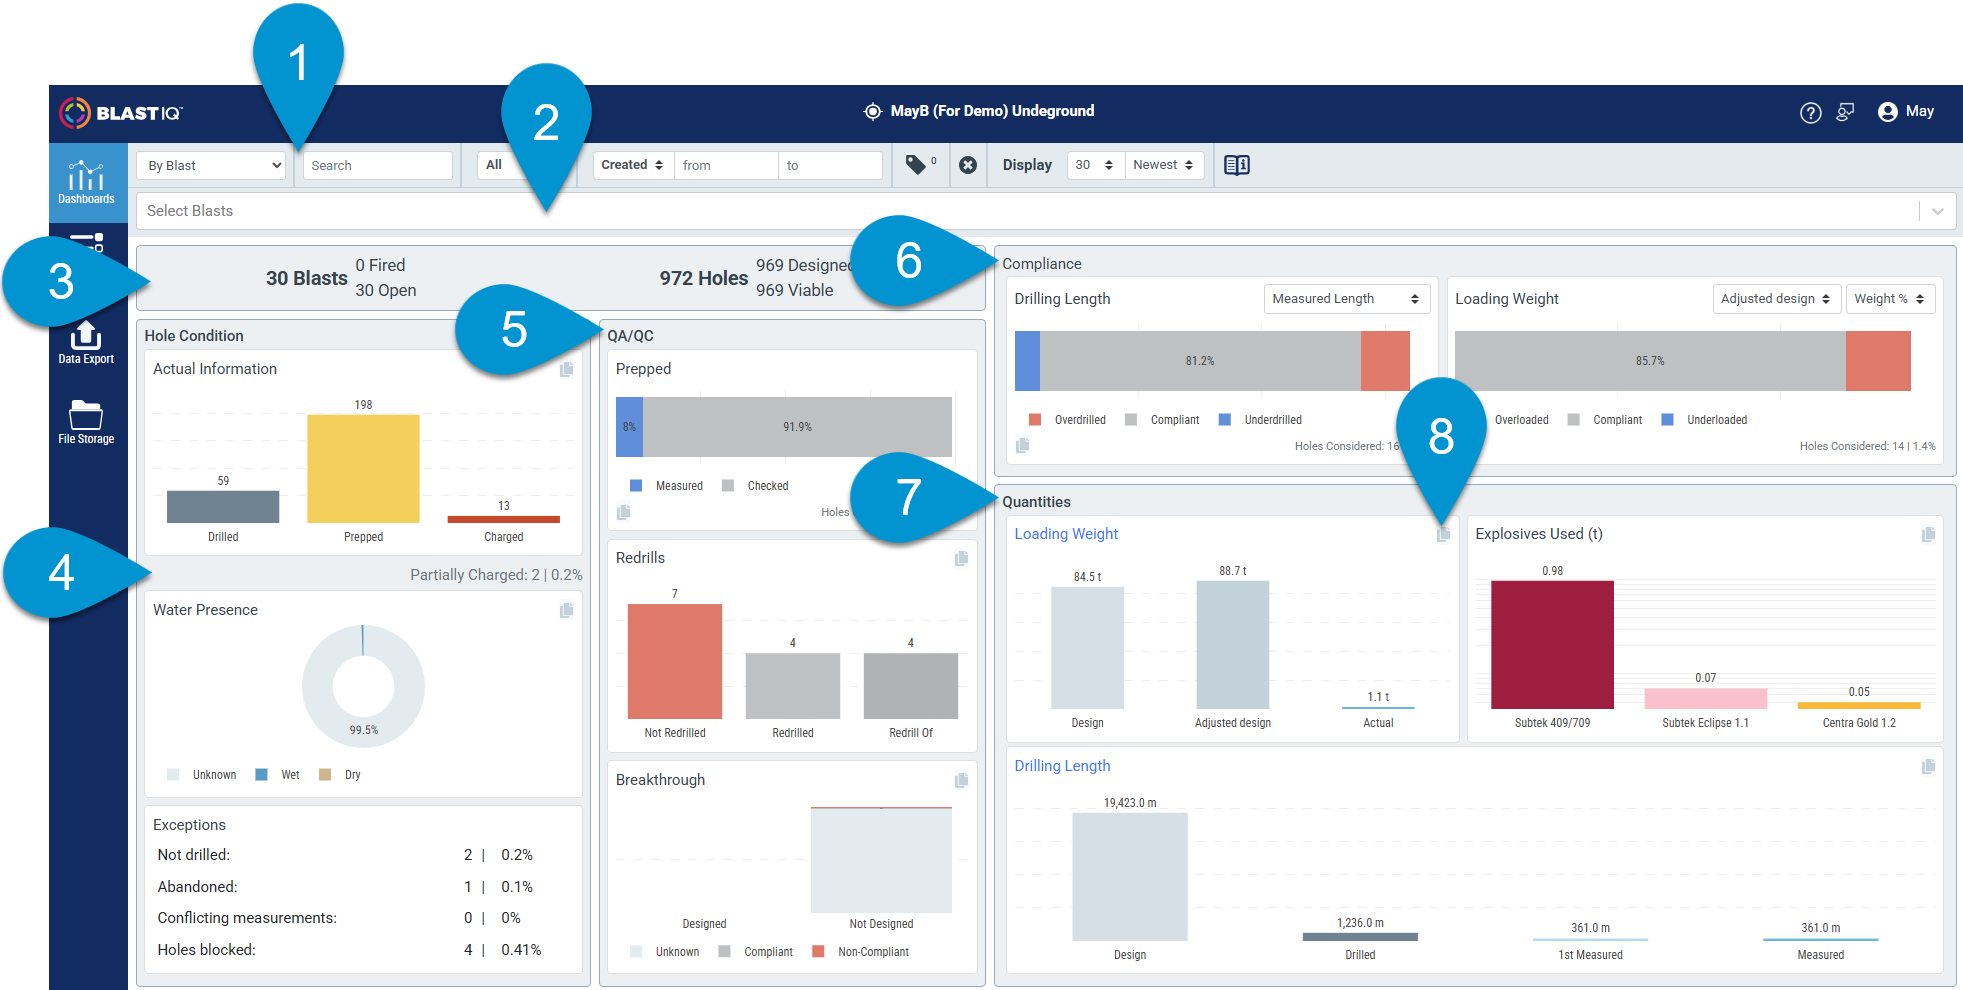Screen dimensions: 1963x990
Task: Open the Dashboards sidebar icon
Action: 86,182
